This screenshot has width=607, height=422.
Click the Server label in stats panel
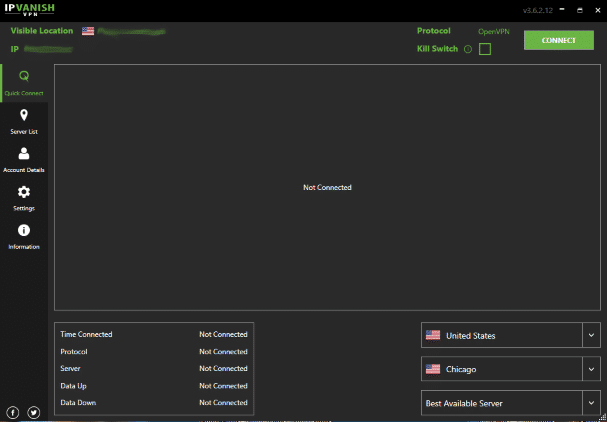(70, 369)
